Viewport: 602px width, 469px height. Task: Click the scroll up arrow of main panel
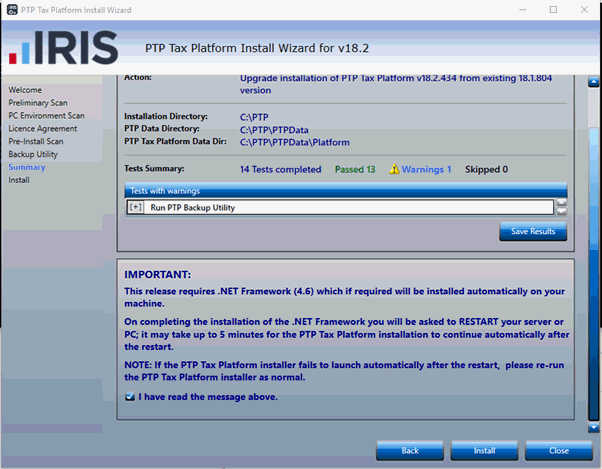594,82
